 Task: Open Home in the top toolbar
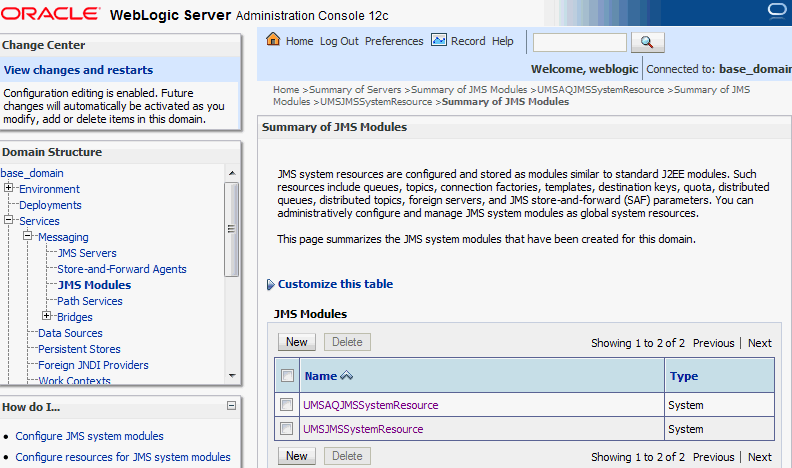300,41
